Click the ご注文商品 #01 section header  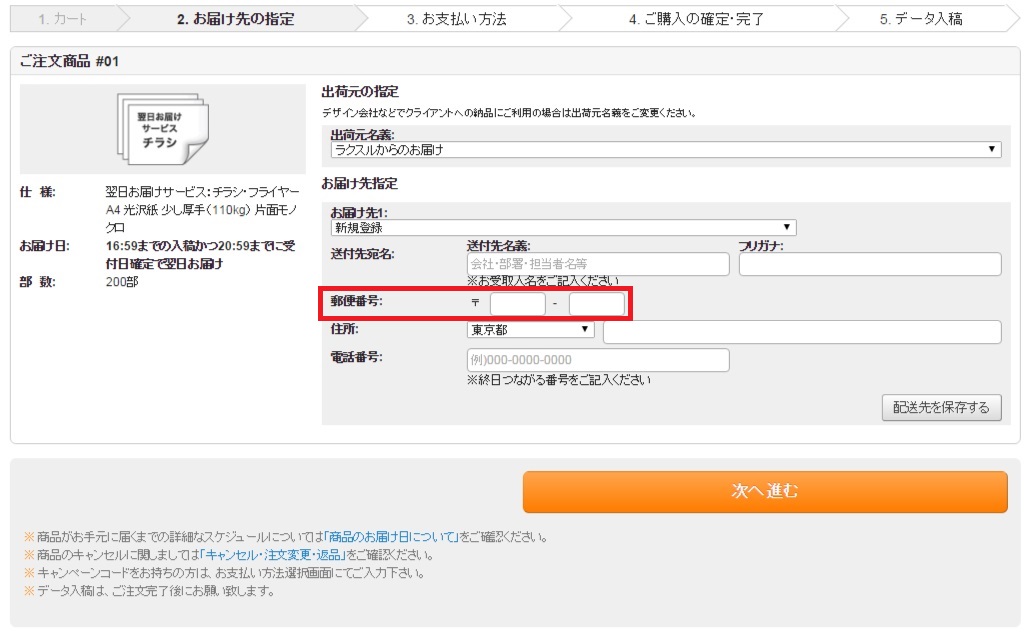pos(70,62)
